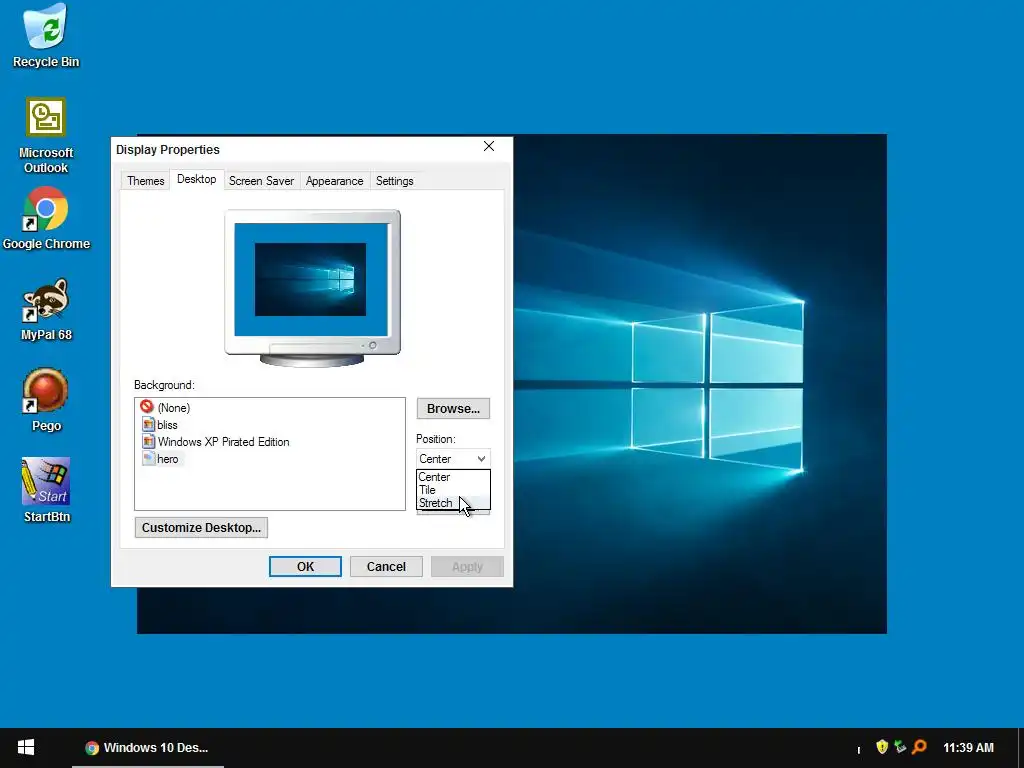
Task: Click the image icon beside bliss
Action: [148, 424]
